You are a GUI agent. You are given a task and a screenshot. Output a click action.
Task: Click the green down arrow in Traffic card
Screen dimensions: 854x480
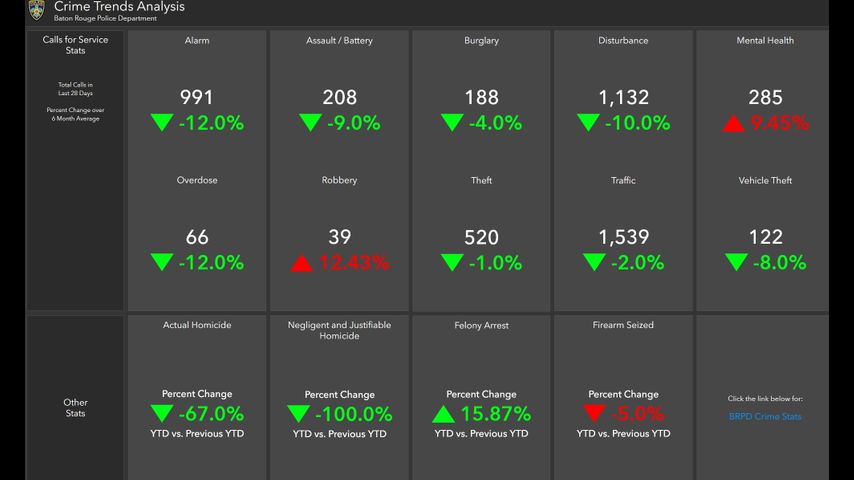(x=594, y=263)
